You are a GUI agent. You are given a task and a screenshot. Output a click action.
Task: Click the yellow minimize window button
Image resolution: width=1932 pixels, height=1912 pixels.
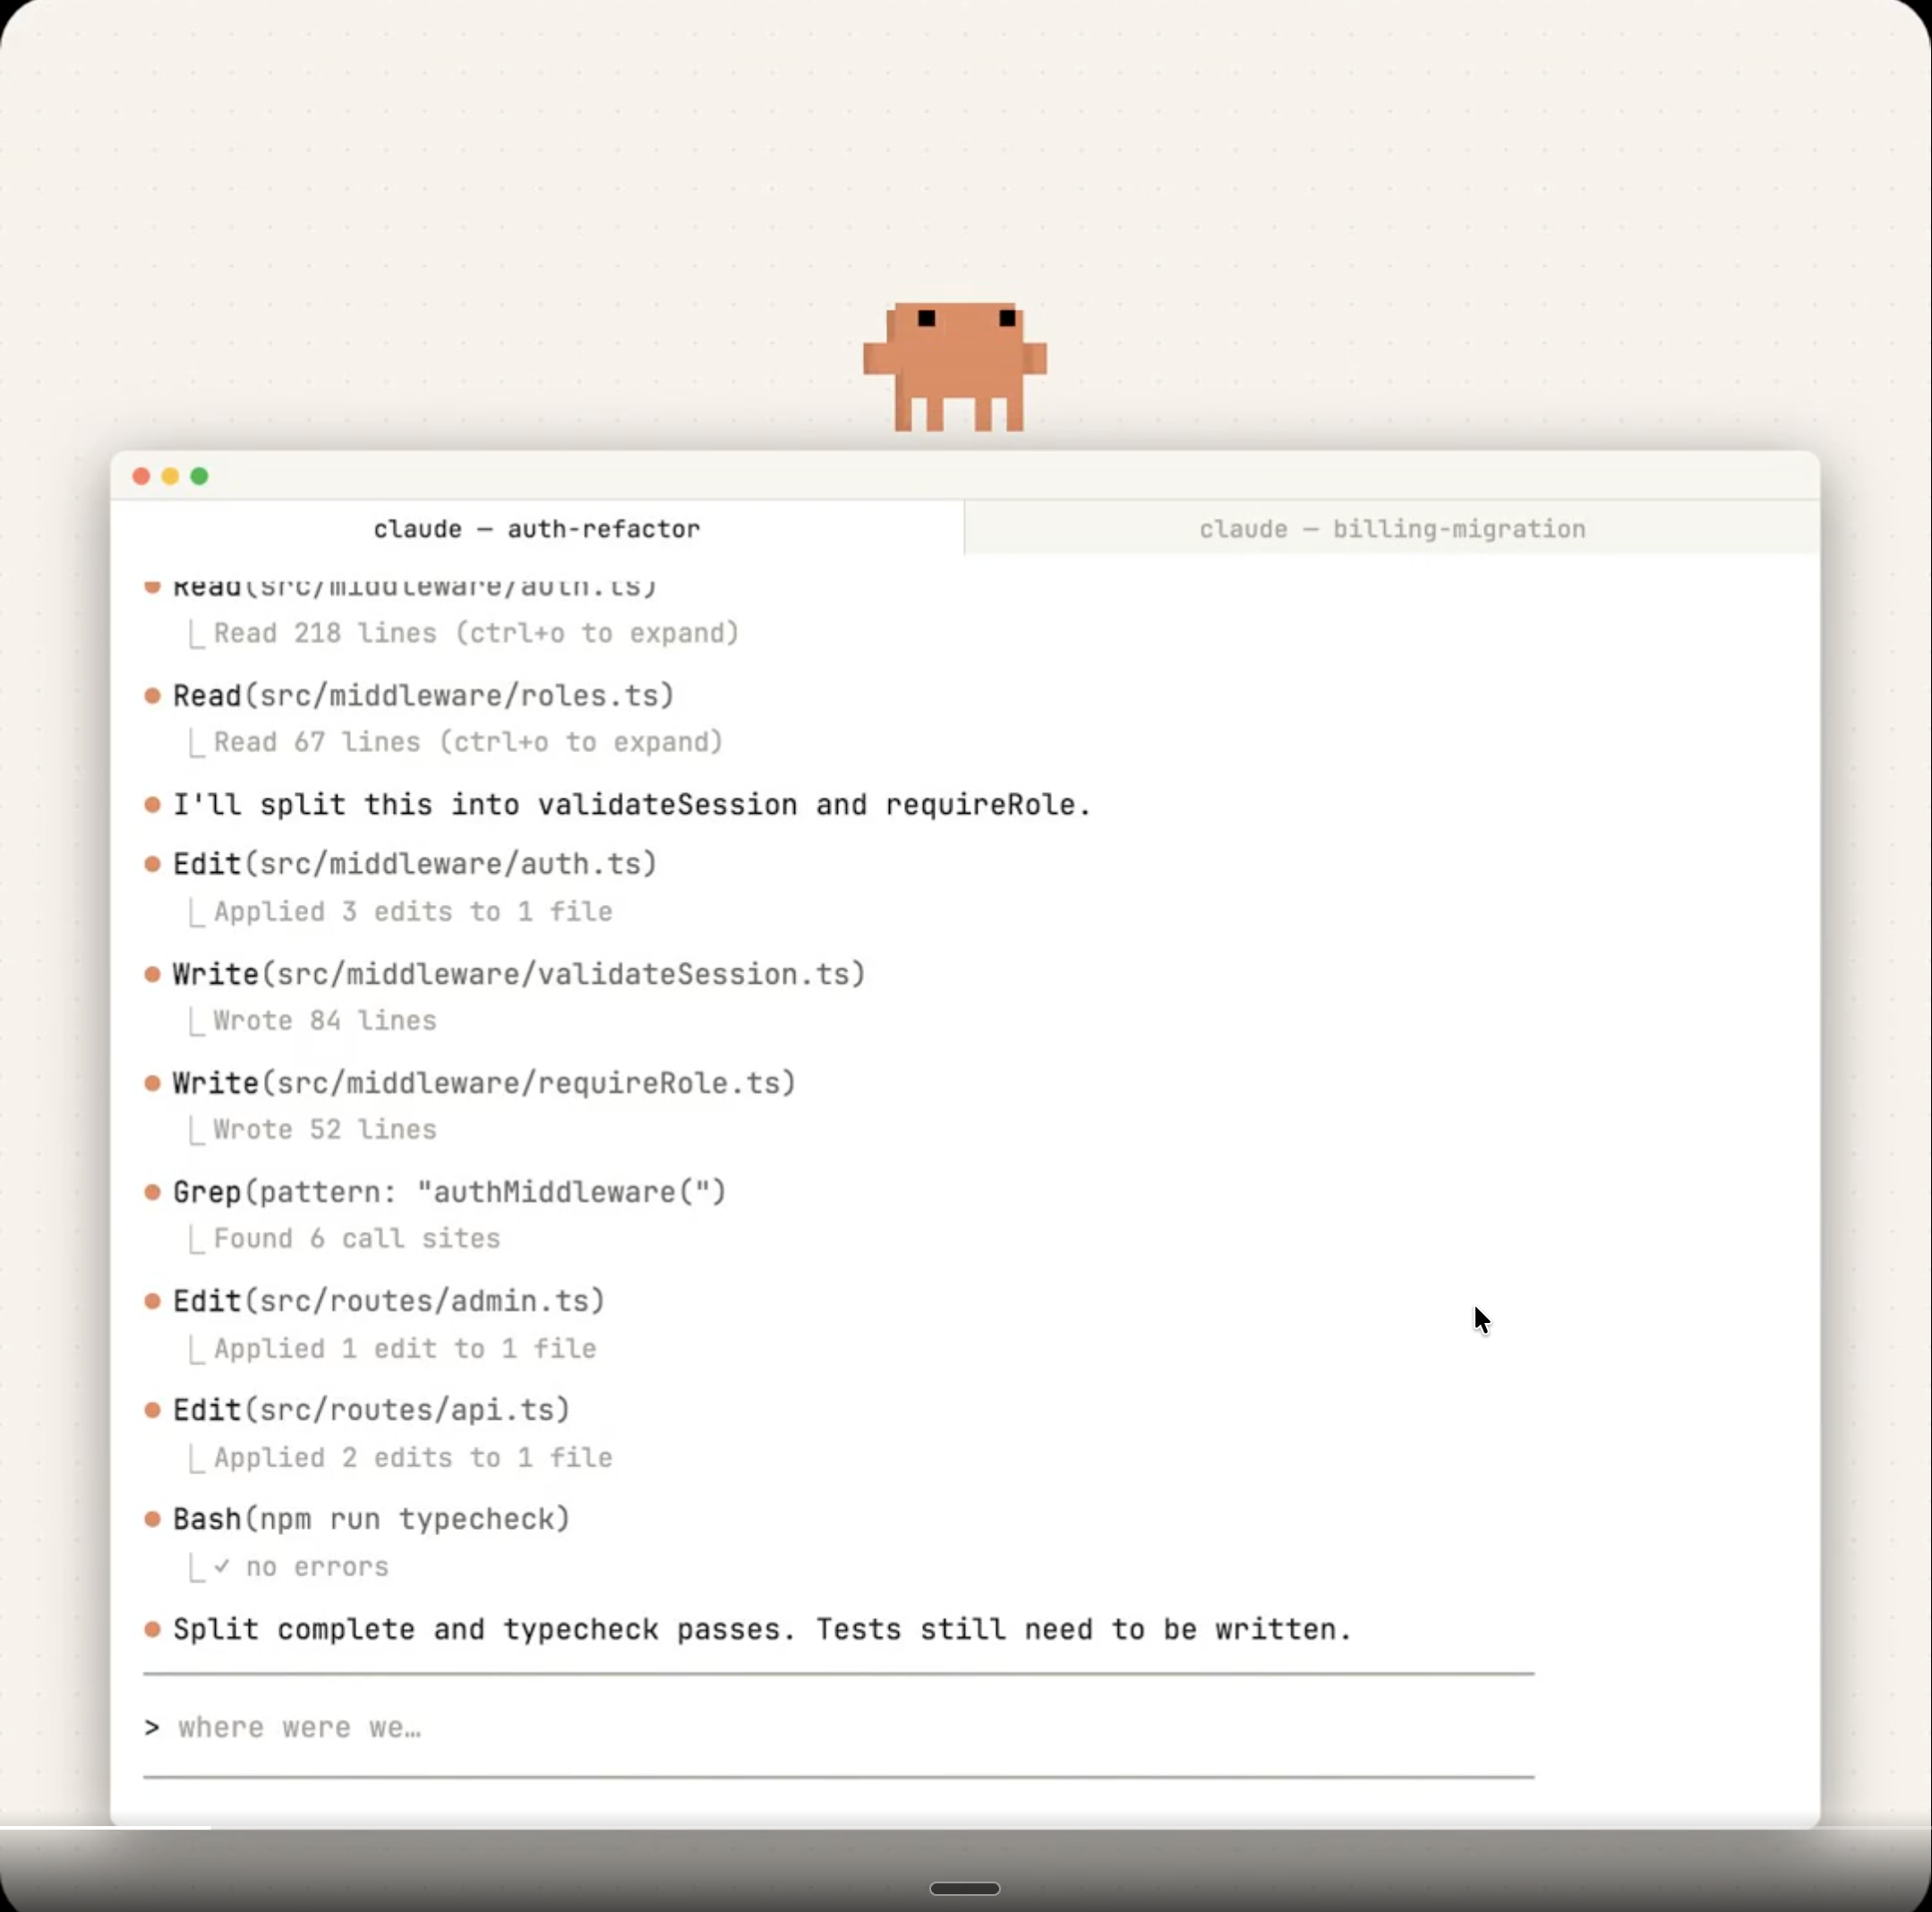click(x=171, y=476)
